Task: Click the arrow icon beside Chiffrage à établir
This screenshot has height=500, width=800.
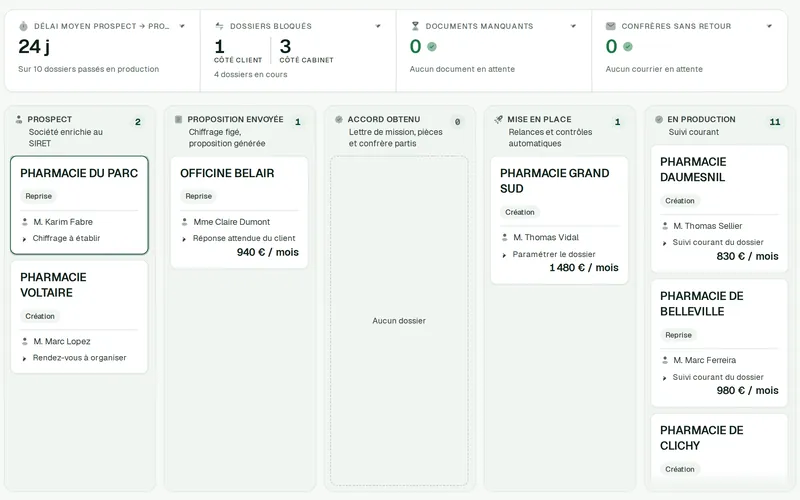Action: tap(24, 239)
